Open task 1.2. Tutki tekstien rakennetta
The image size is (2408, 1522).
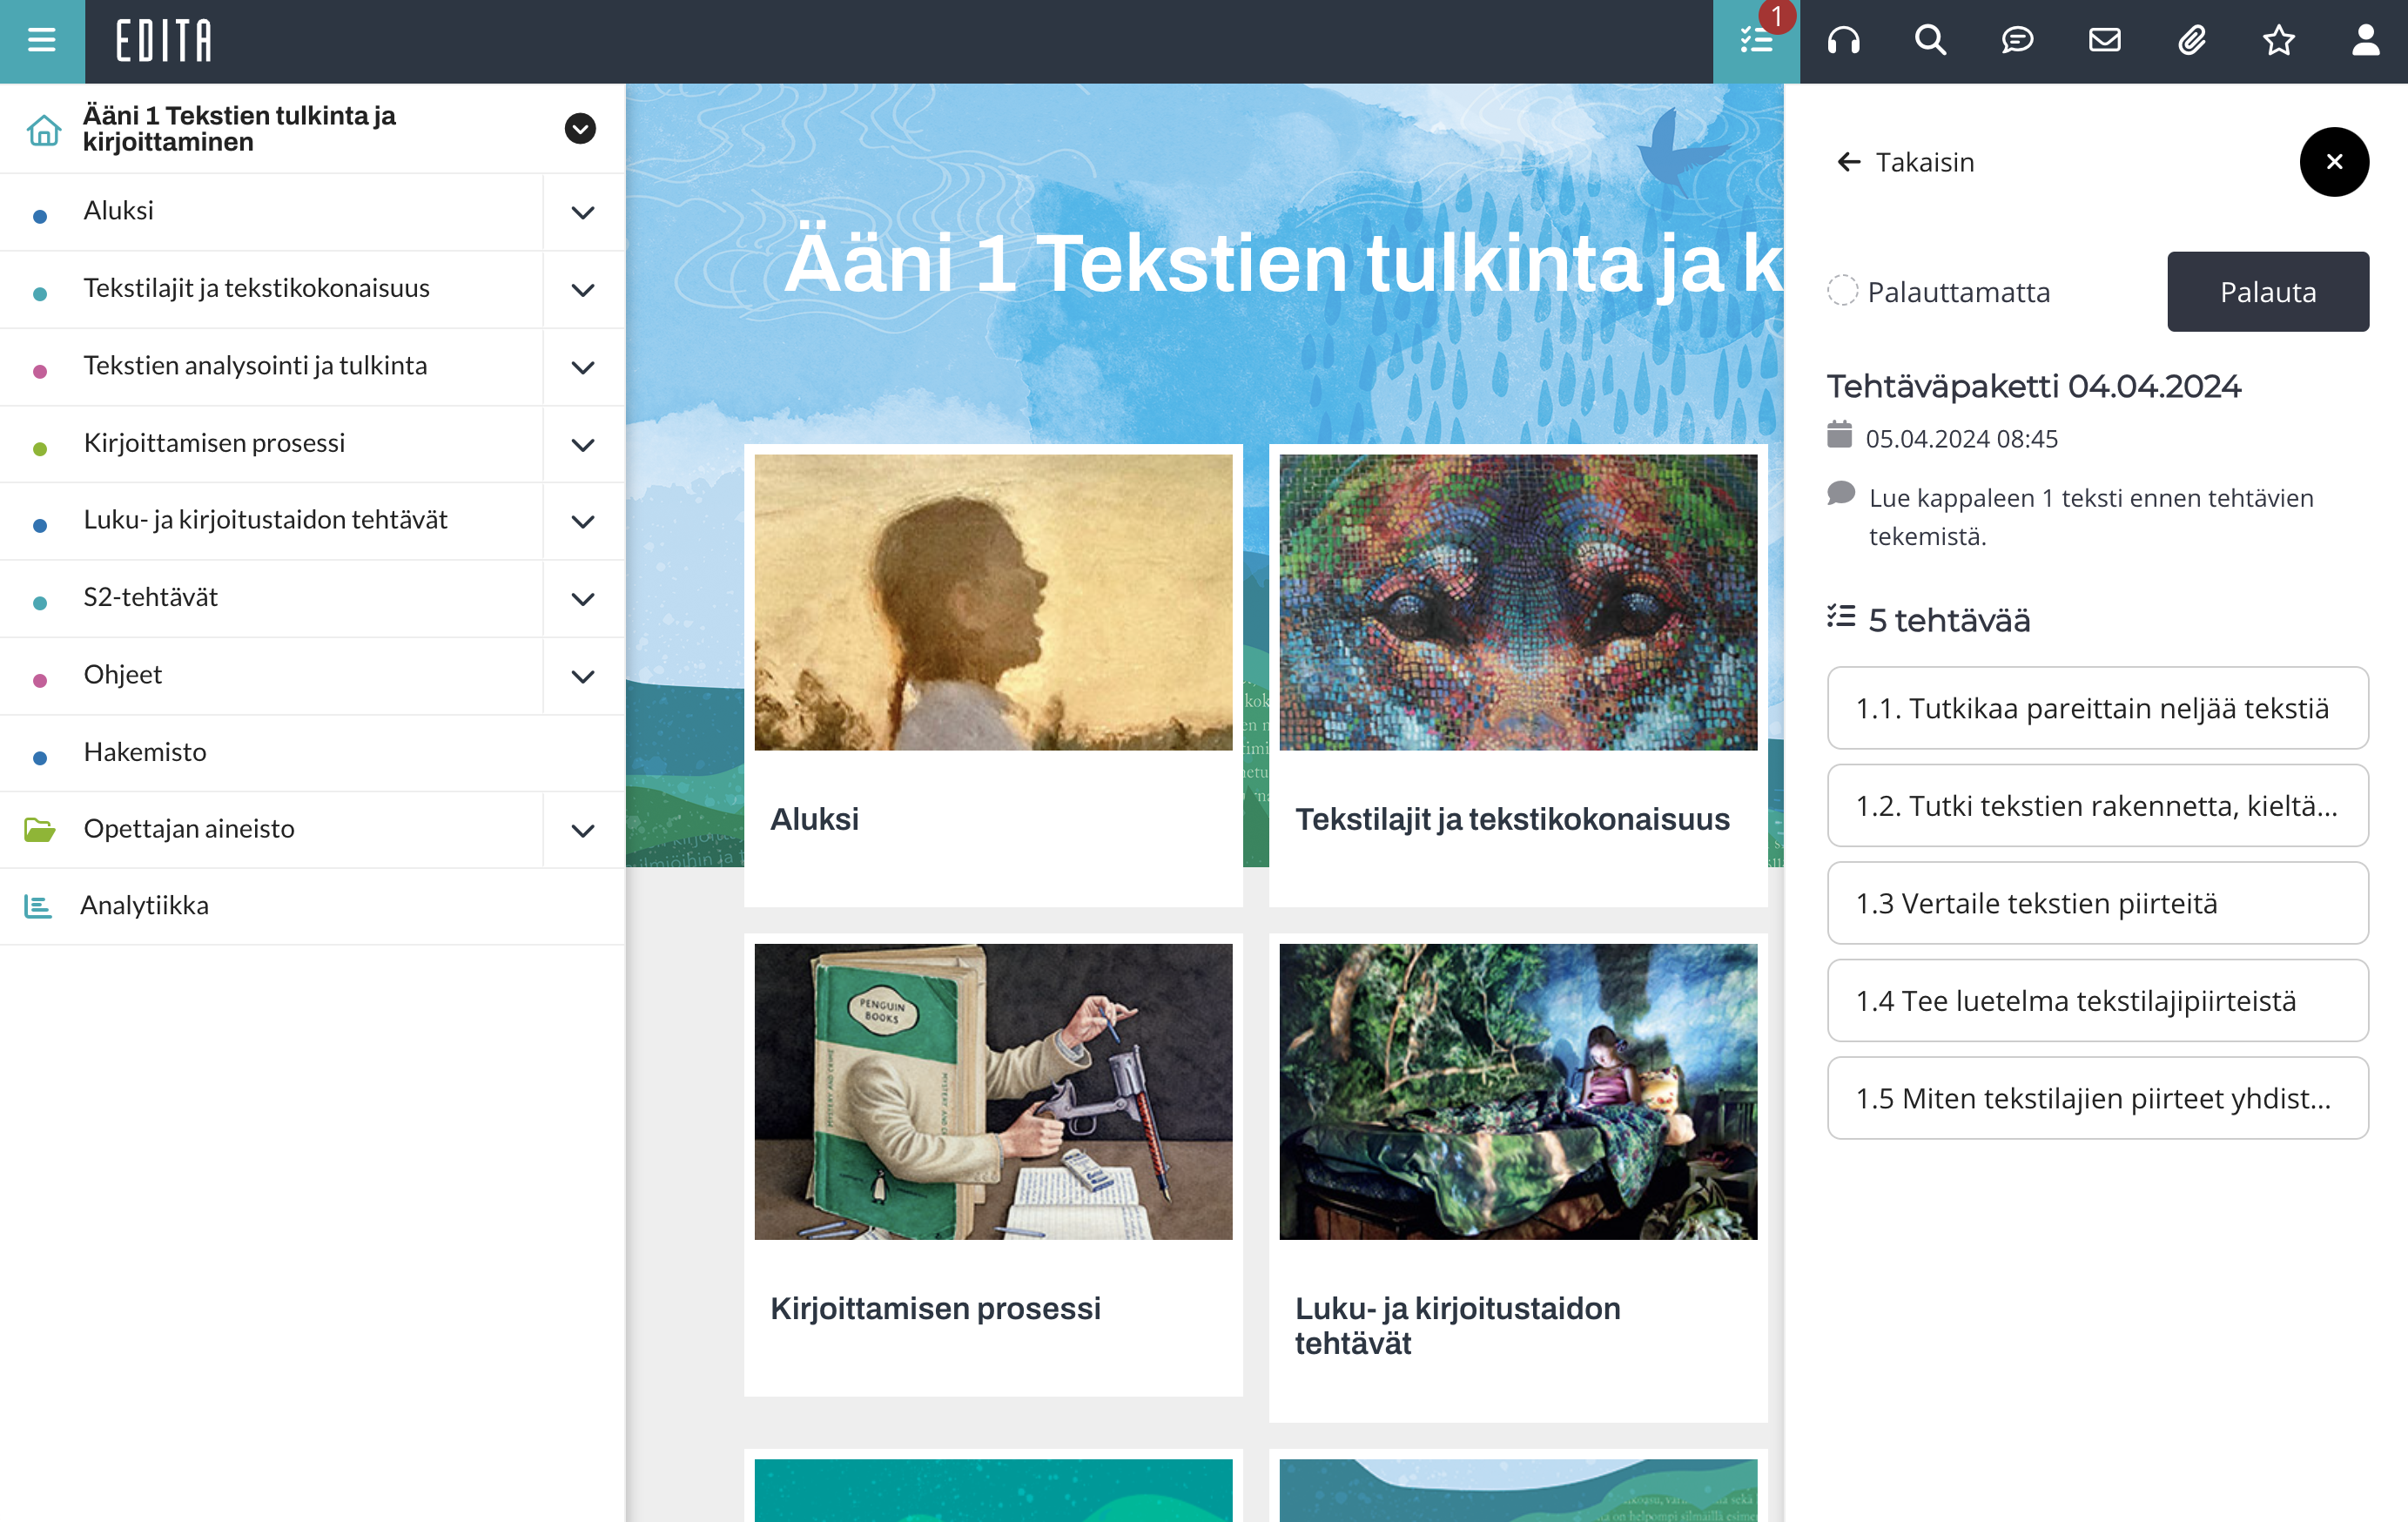tap(2097, 805)
